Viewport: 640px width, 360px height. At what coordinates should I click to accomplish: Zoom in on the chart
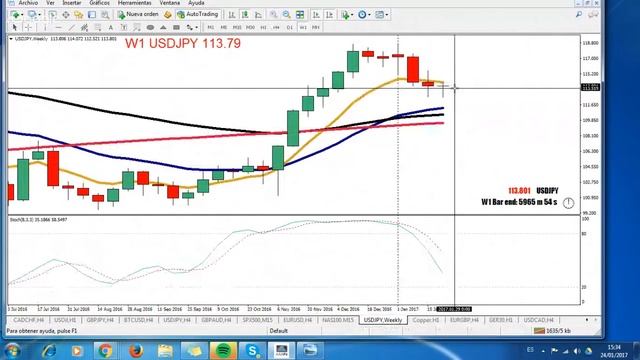273,15
